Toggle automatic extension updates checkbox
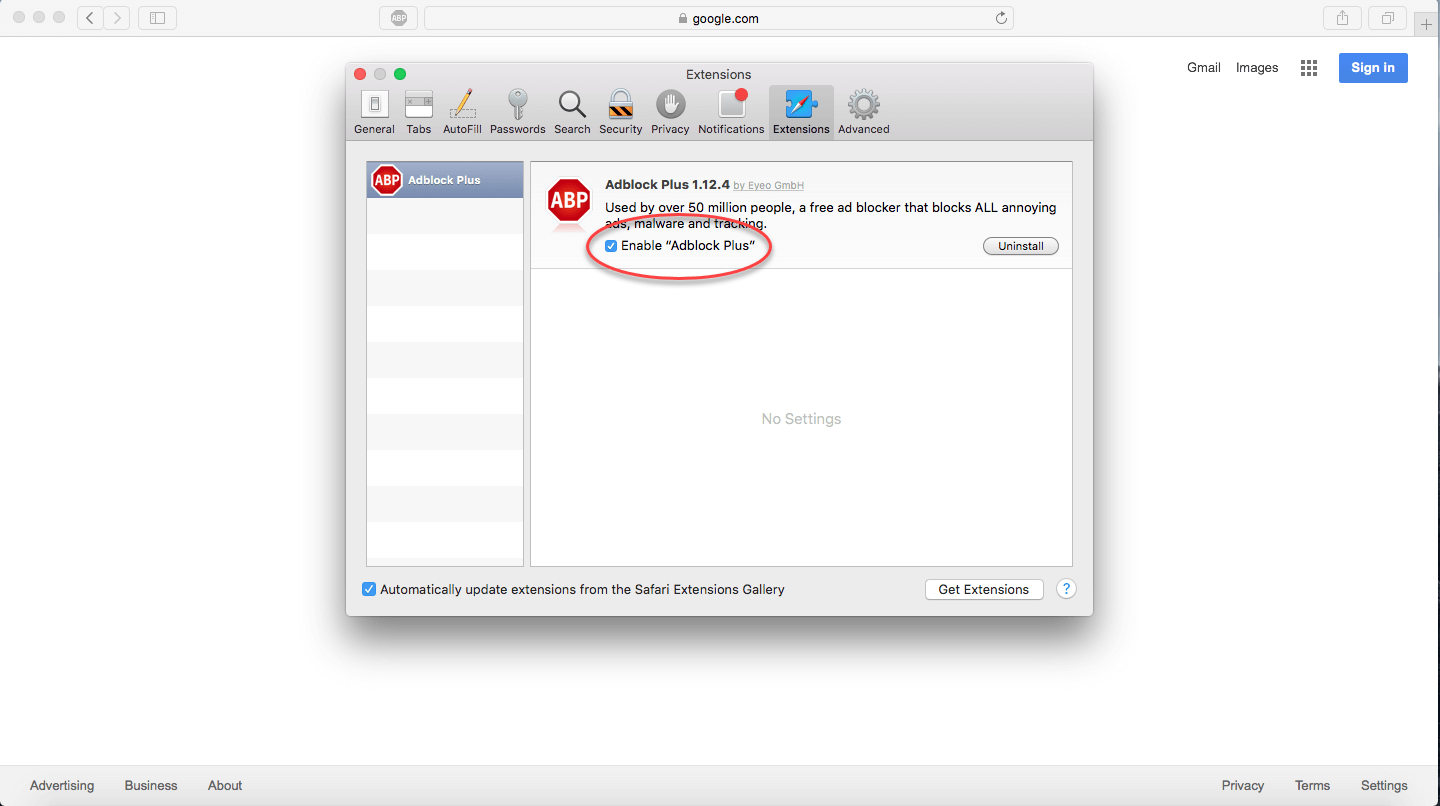Screen dimensions: 1440x806 [x=369, y=589]
